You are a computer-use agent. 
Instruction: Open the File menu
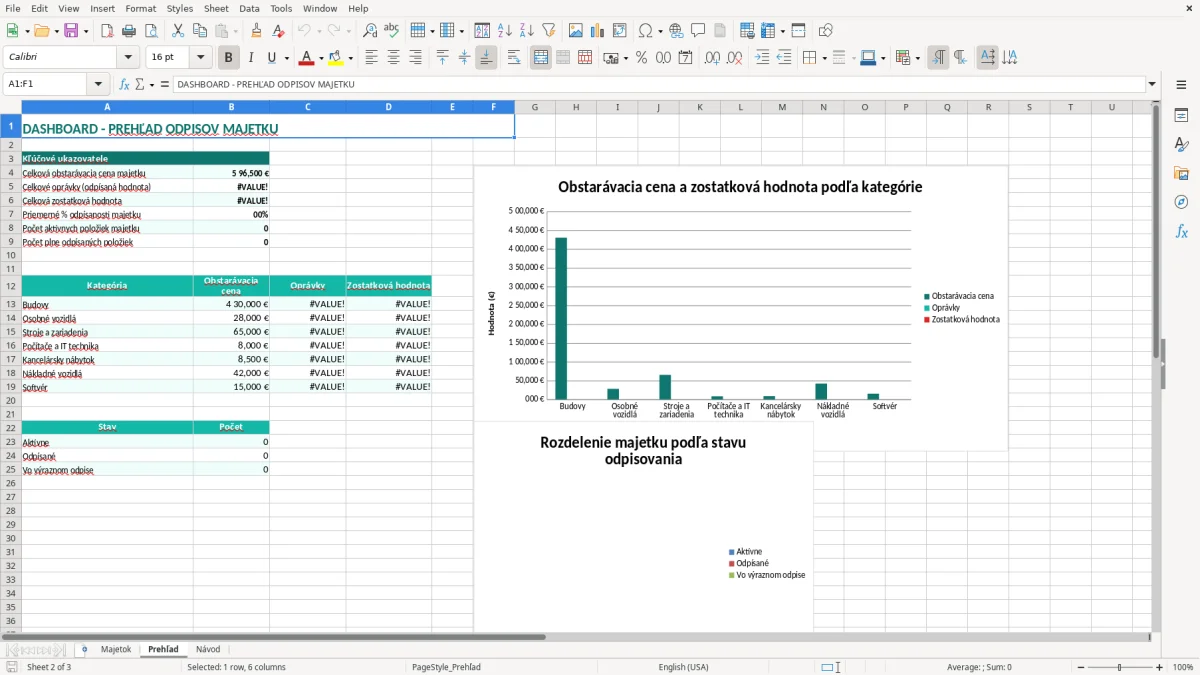(x=13, y=8)
